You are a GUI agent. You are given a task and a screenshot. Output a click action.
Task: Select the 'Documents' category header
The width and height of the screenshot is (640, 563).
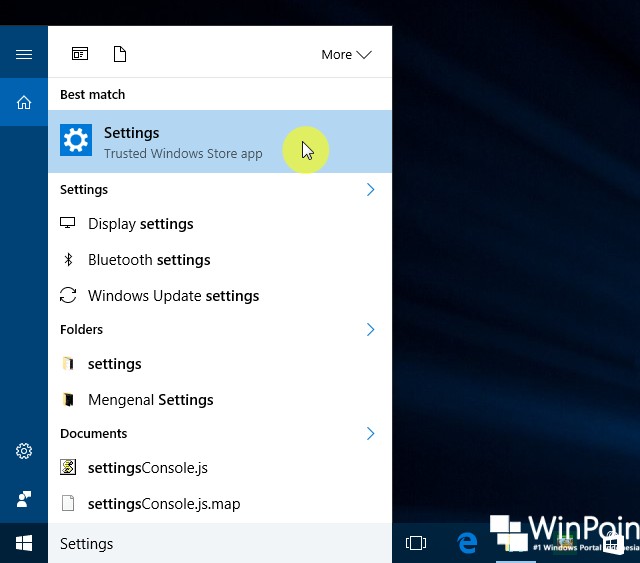pos(93,434)
